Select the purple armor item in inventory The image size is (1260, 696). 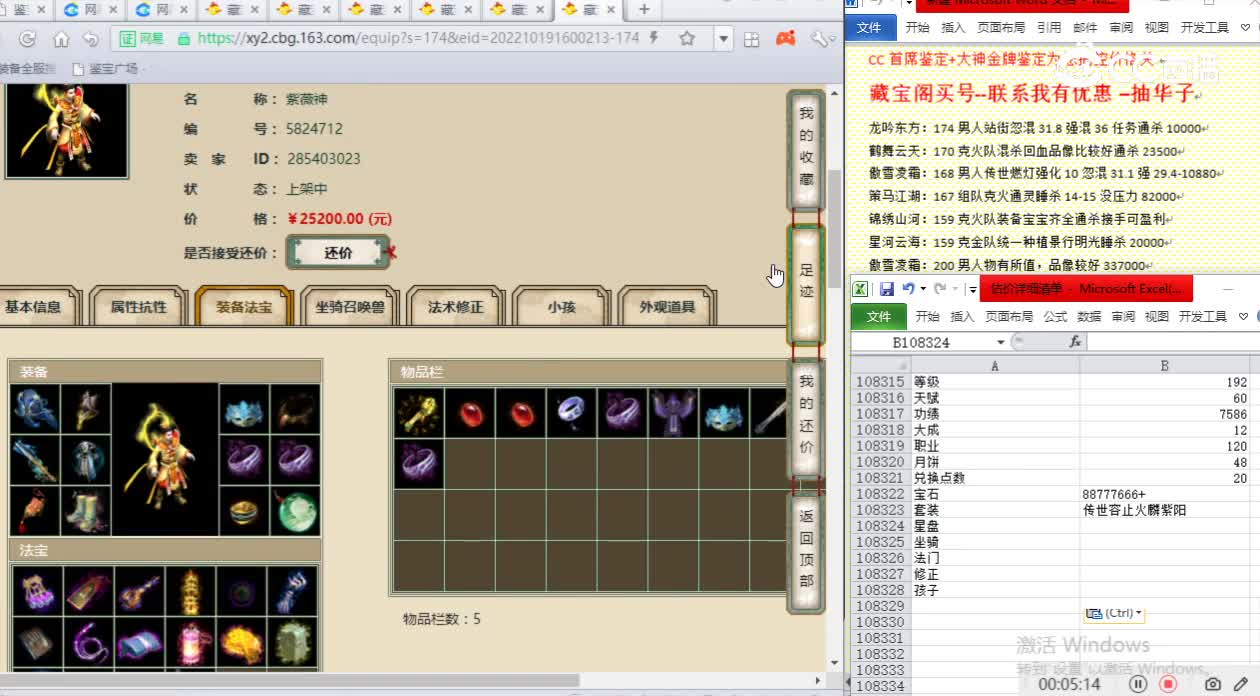[x=673, y=413]
